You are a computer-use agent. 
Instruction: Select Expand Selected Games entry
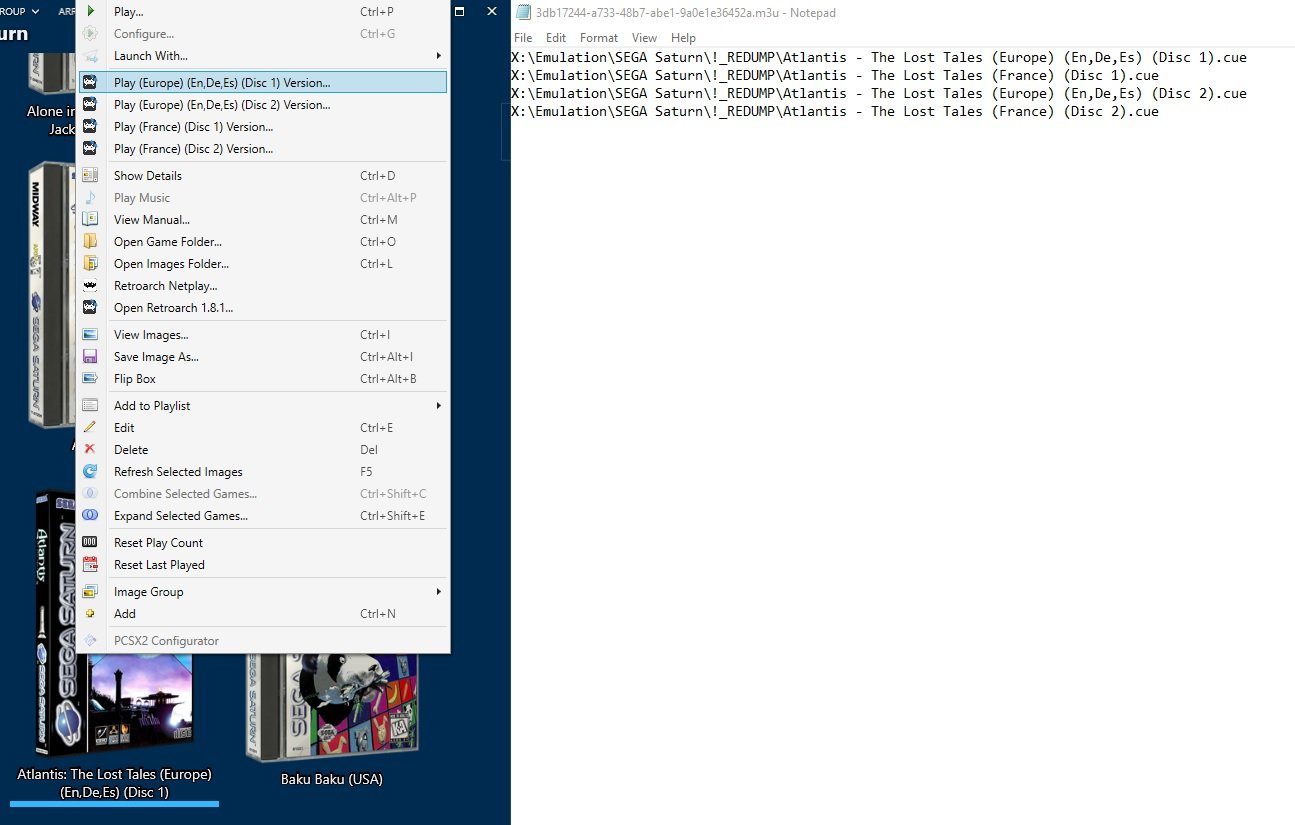point(262,516)
